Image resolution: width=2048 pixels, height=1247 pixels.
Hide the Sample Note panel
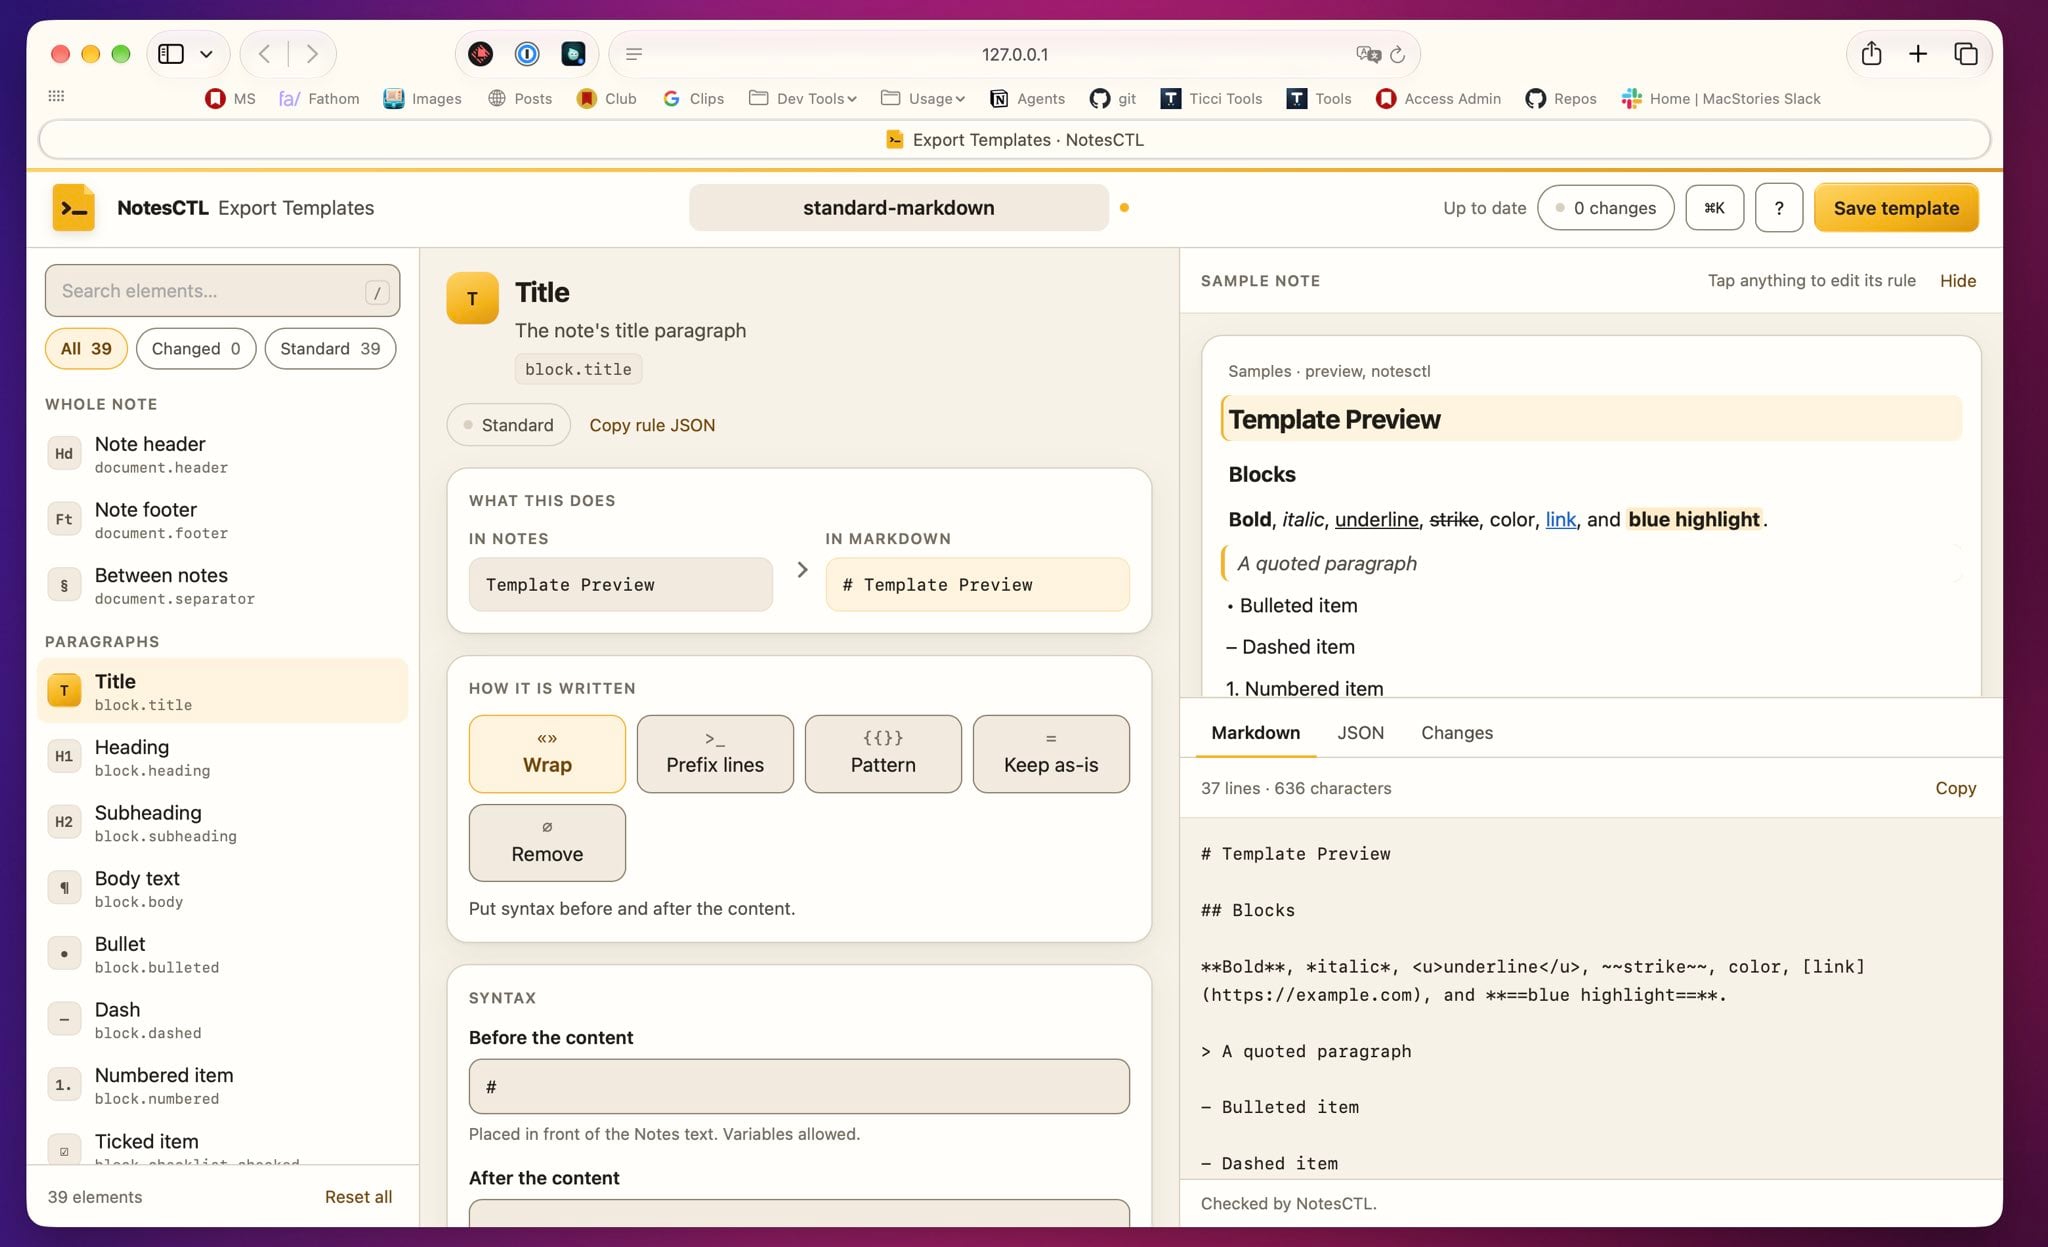point(1957,281)
